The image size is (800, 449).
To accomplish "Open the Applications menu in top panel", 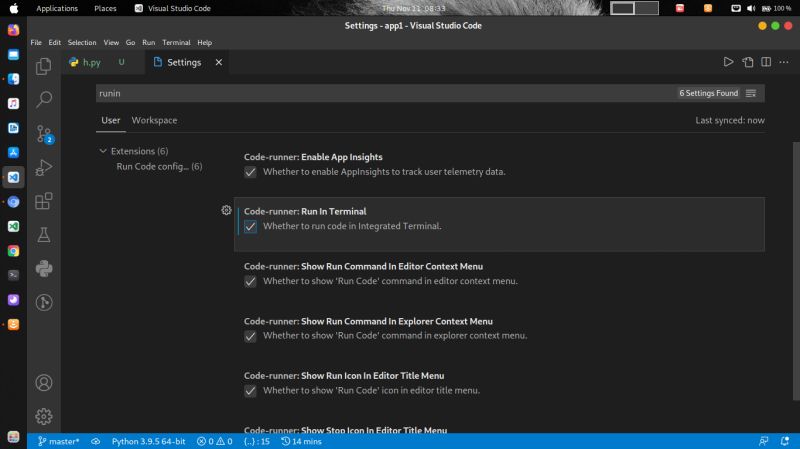I will (57, 8).
